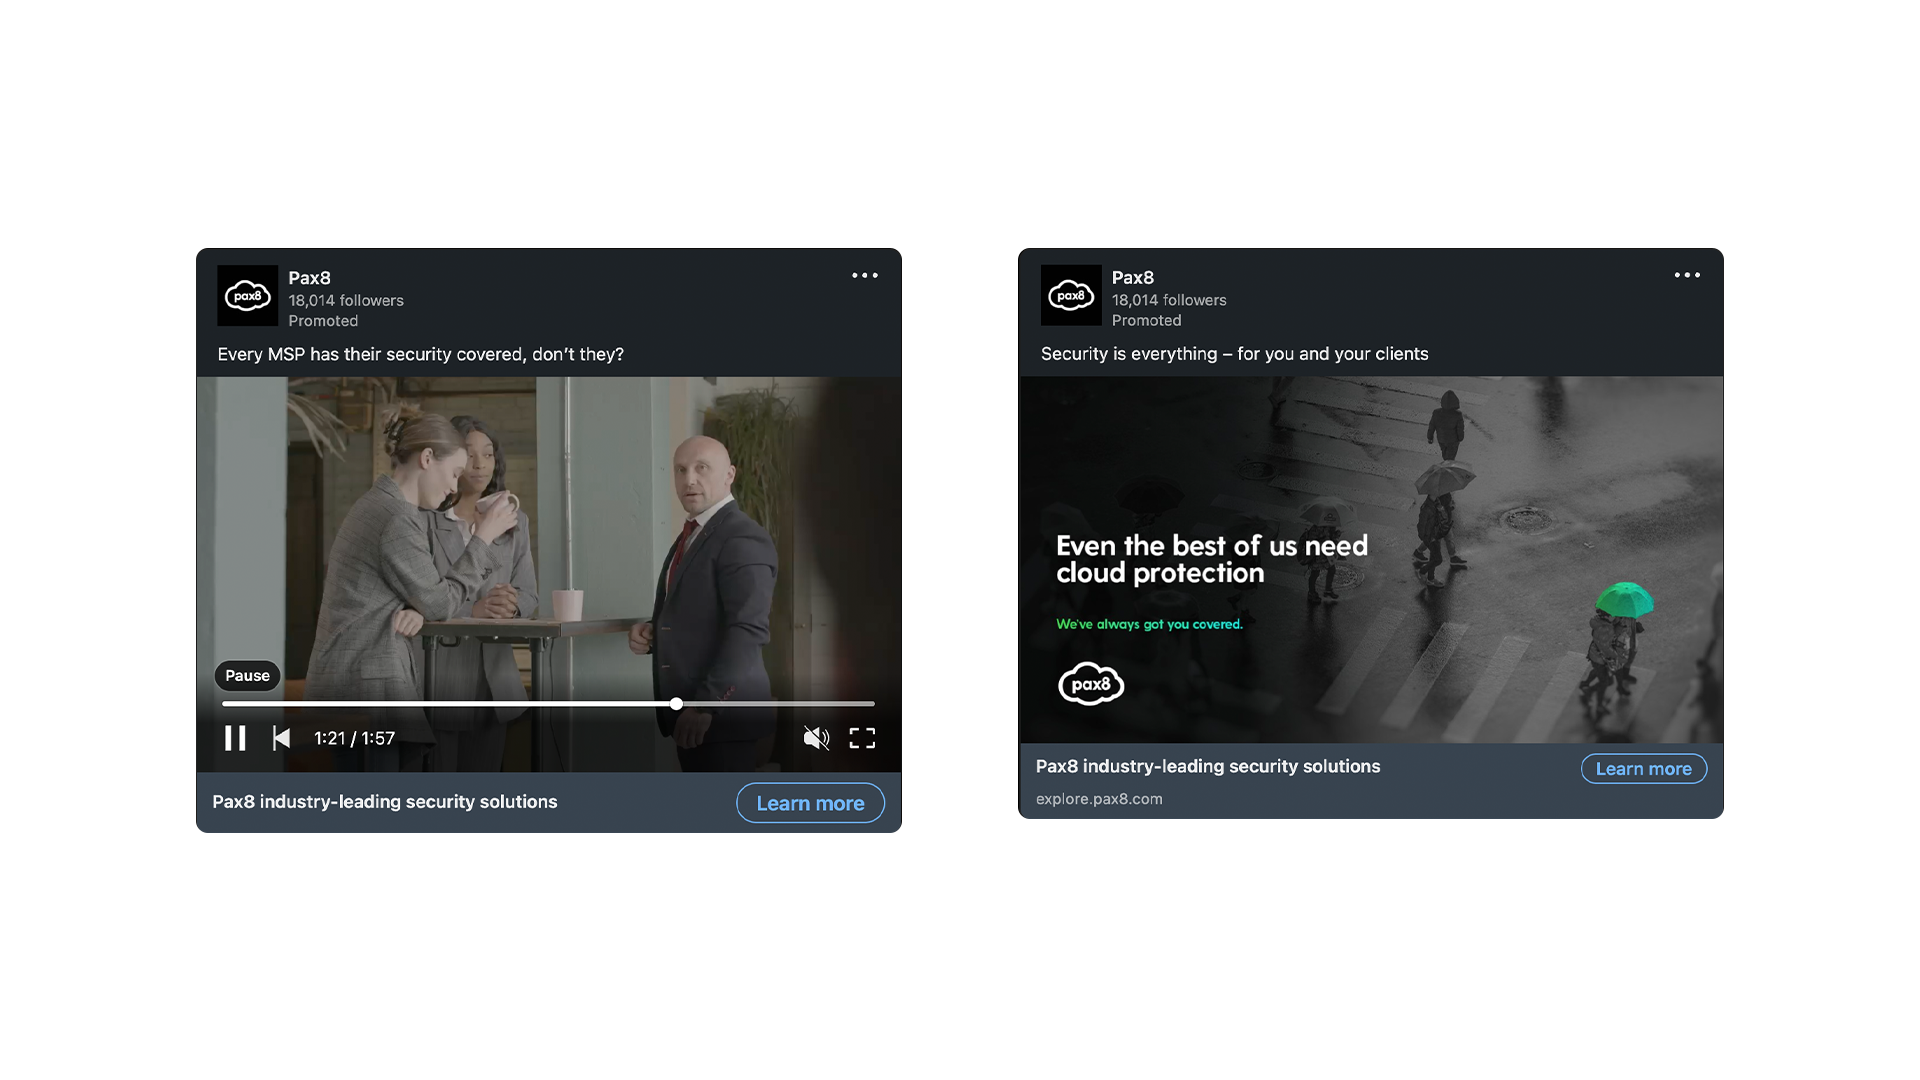Open three-dot menu on the right Pax8 post
Viewport: 1920px width, 1080px height.
[1687, 275]
